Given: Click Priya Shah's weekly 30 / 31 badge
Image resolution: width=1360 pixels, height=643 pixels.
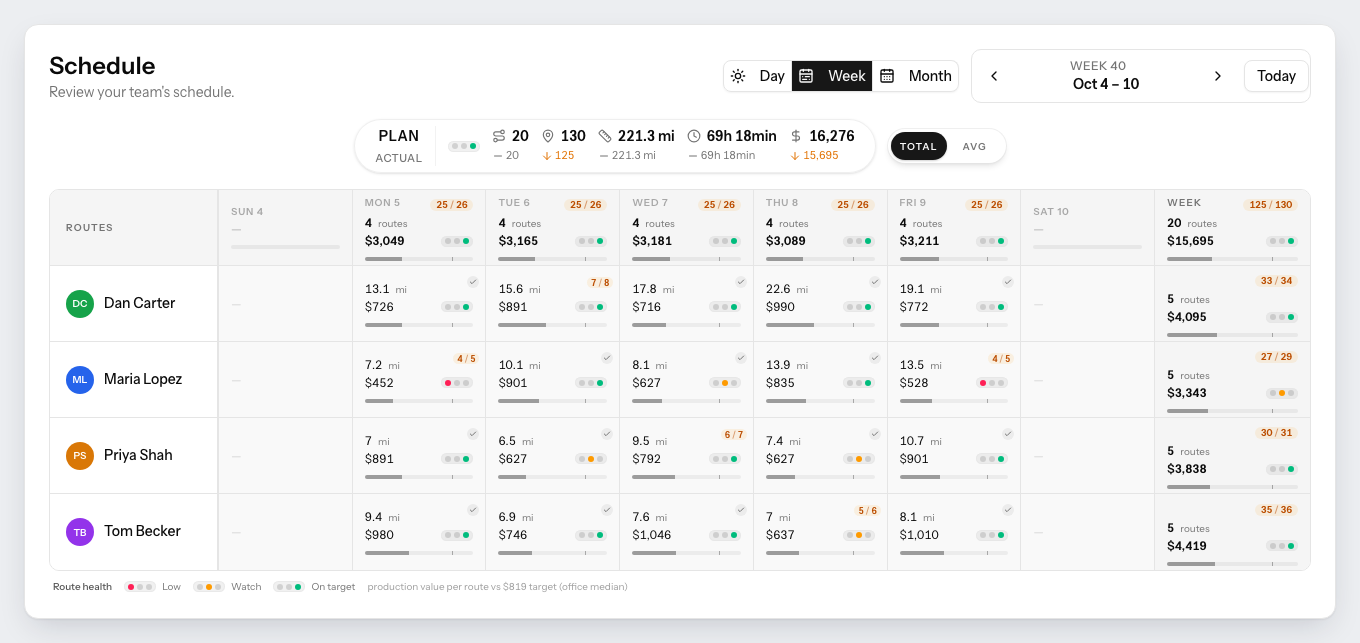Looking at the screenshot, I should (1276, 433).
